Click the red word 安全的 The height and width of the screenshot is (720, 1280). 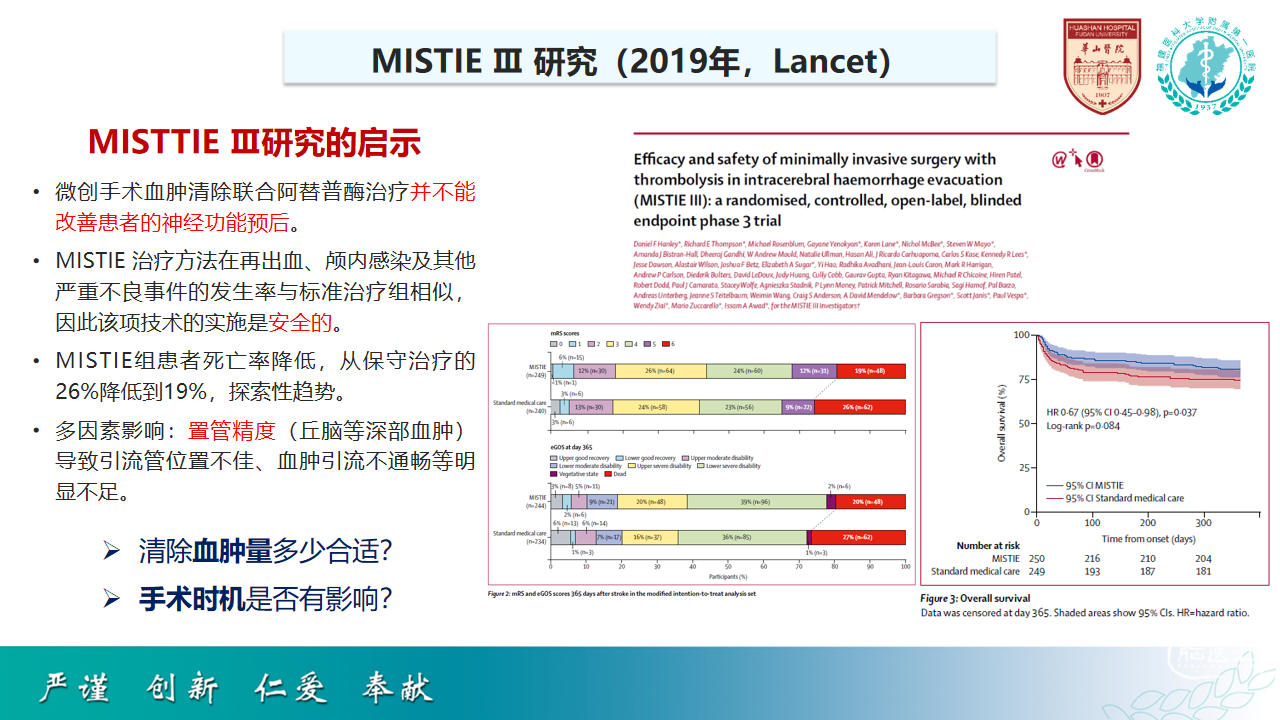pos(300,323)
